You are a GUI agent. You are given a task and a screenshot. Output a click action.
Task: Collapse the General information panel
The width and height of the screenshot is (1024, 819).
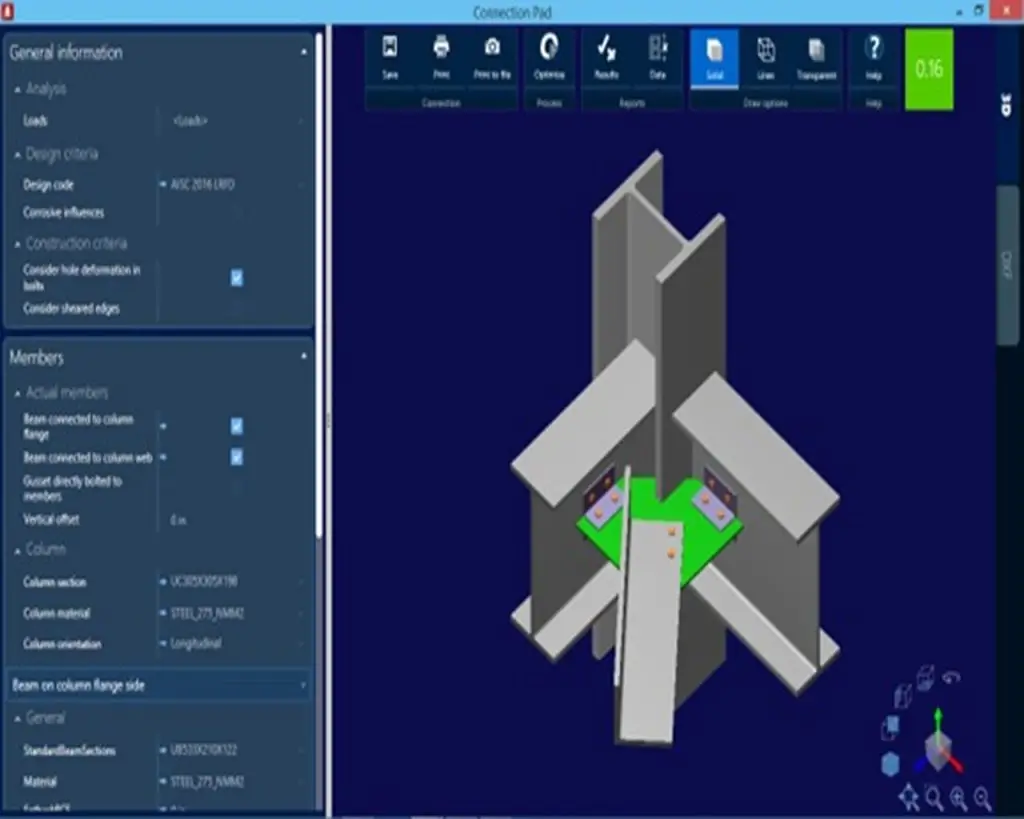tap(304, 52)
